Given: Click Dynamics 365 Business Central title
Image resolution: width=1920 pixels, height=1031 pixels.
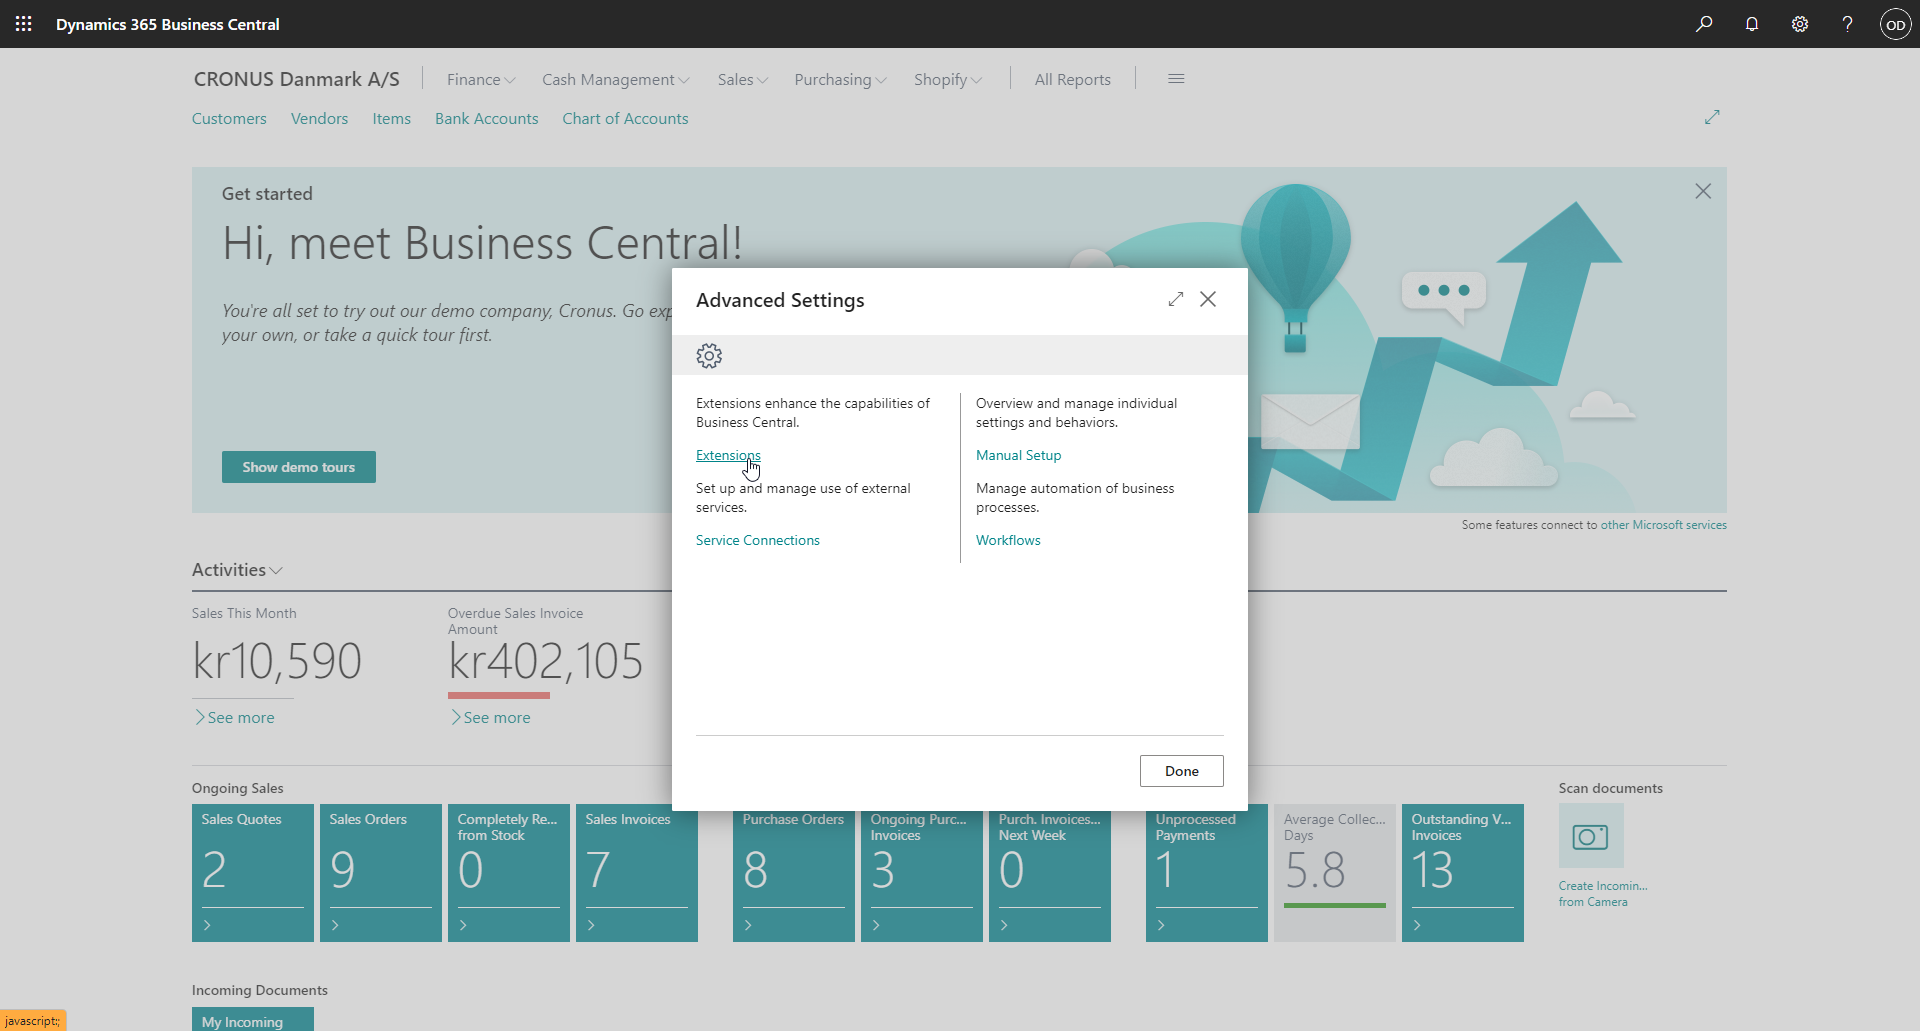Looking at the screenshot, I should (167, 24).
